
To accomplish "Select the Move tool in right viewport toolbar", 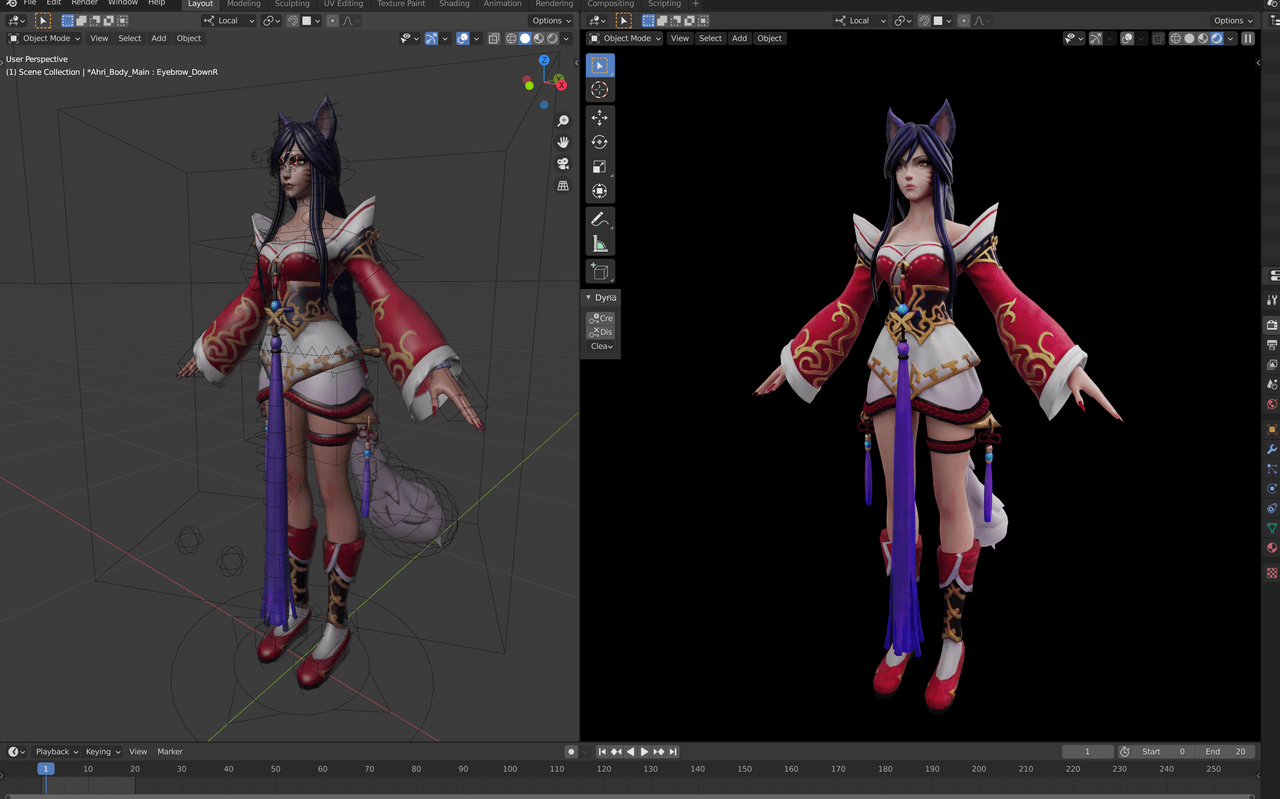I will tap(599, 118).
